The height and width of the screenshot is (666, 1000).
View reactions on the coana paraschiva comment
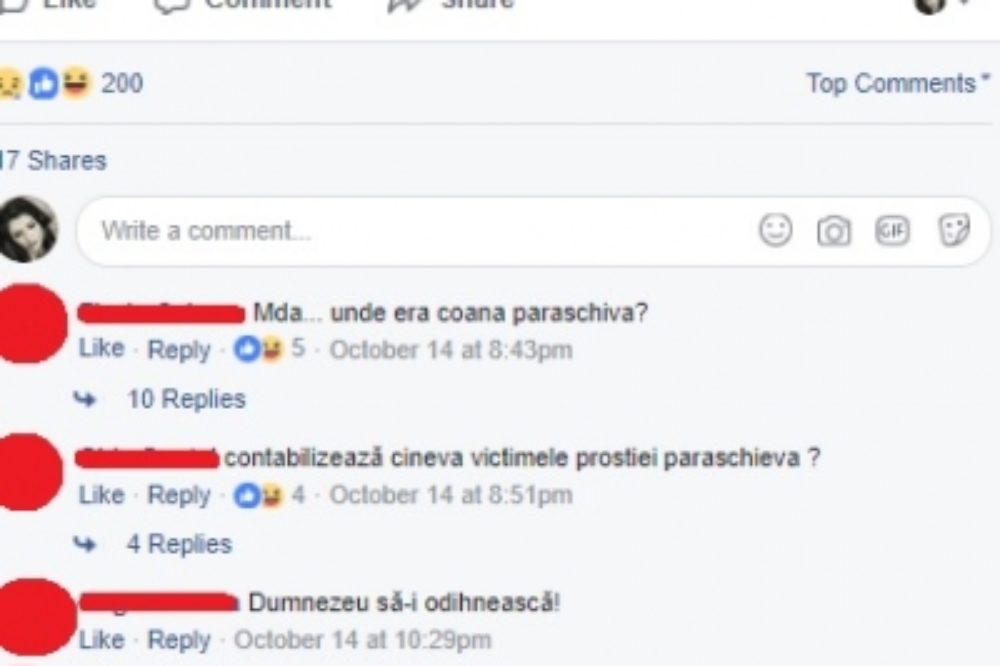coord(268,349)
